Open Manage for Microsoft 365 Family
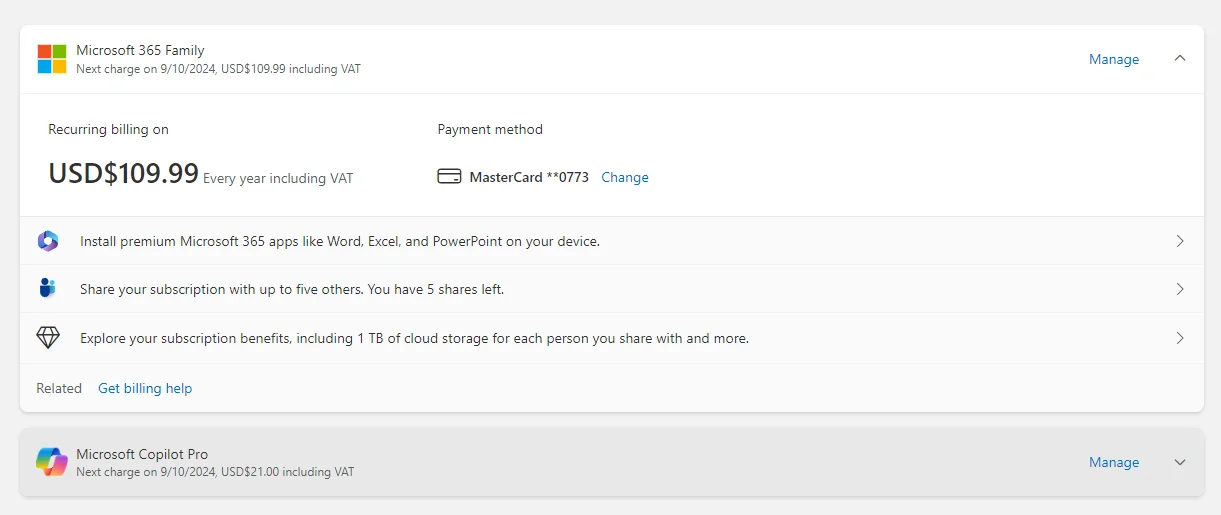The width and height of the screenshot is (1221, 515). coord(1114,59)
